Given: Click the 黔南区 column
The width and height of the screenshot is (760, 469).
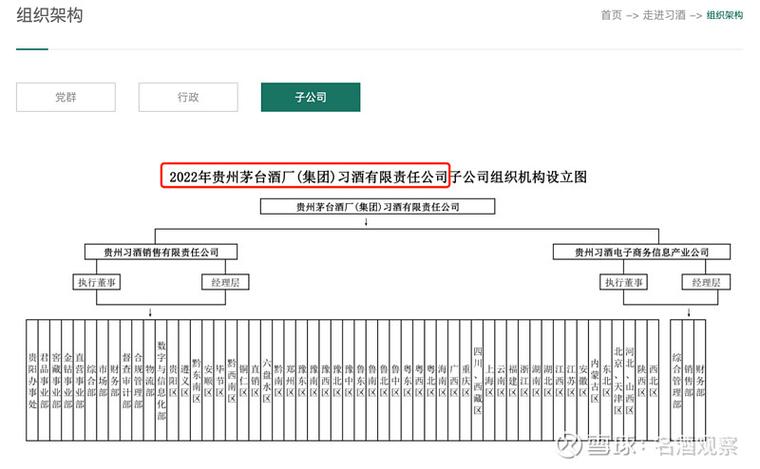Looking at the screenshot, I should [x=278, y=380].
